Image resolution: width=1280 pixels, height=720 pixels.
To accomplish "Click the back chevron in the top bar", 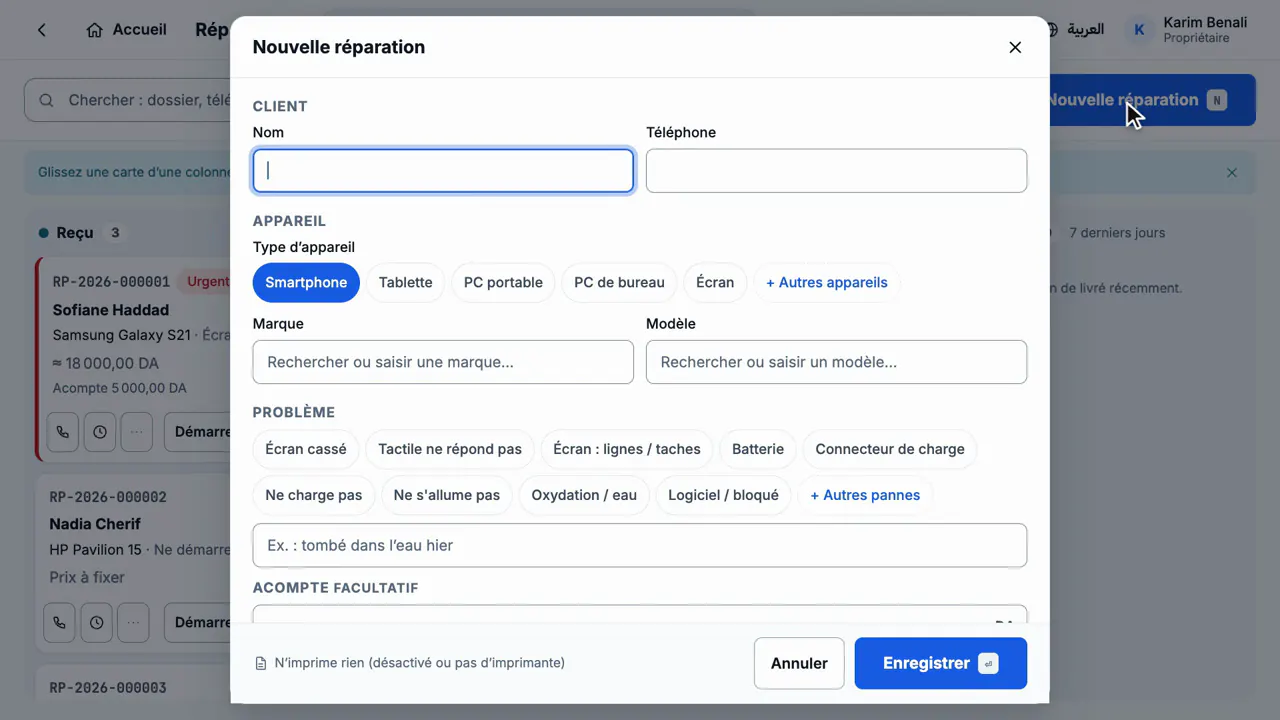I will pos(42,30).
